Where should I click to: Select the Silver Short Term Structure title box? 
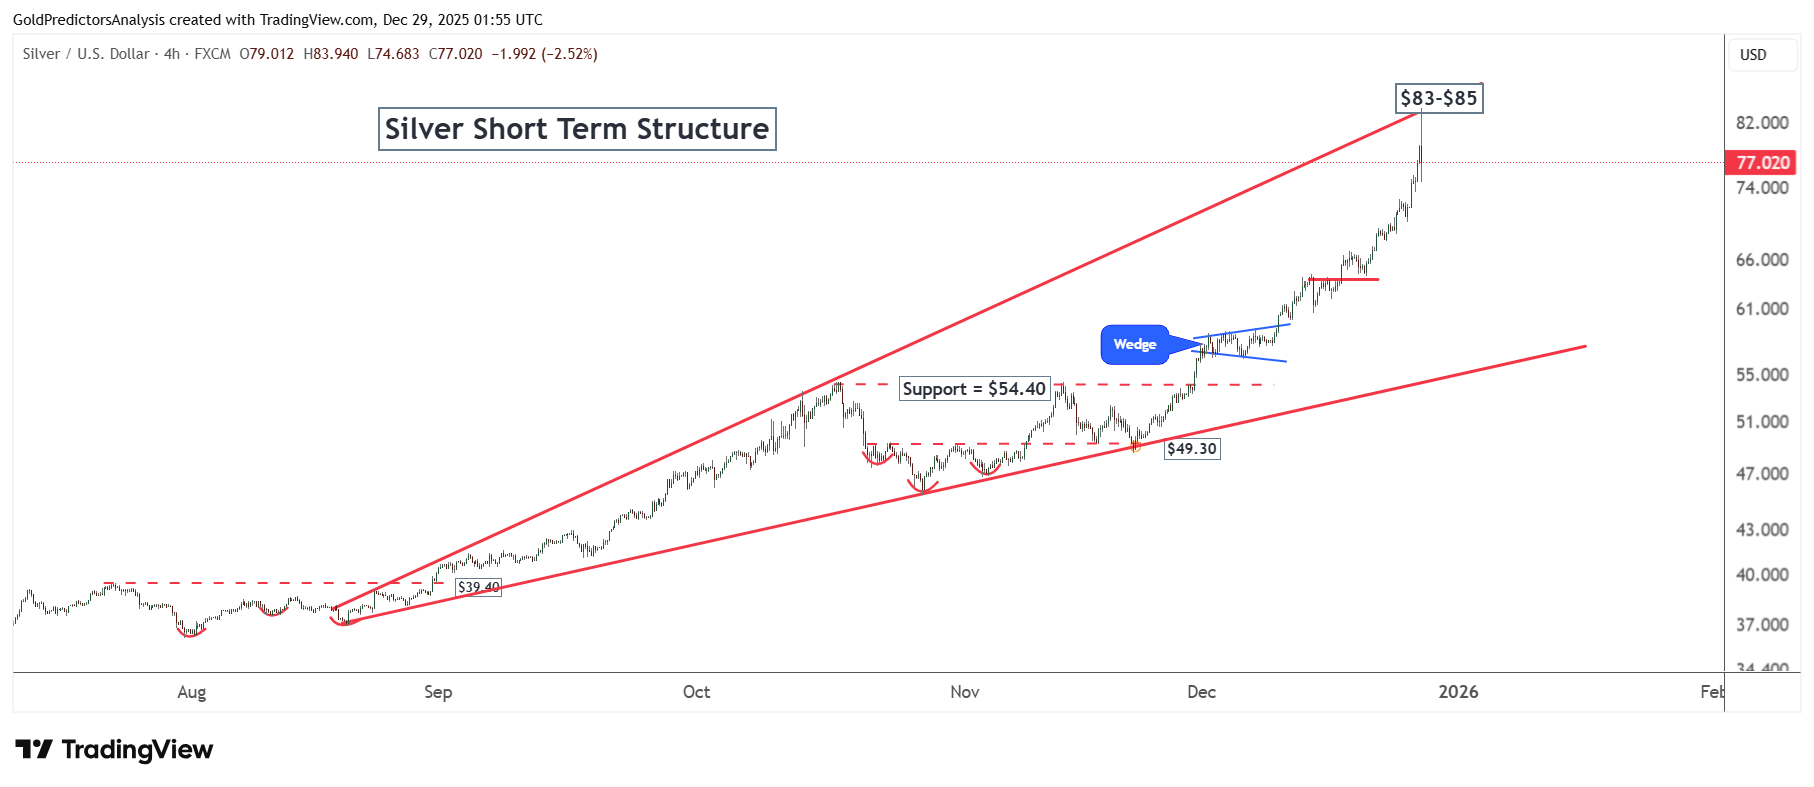click(577, 129)
